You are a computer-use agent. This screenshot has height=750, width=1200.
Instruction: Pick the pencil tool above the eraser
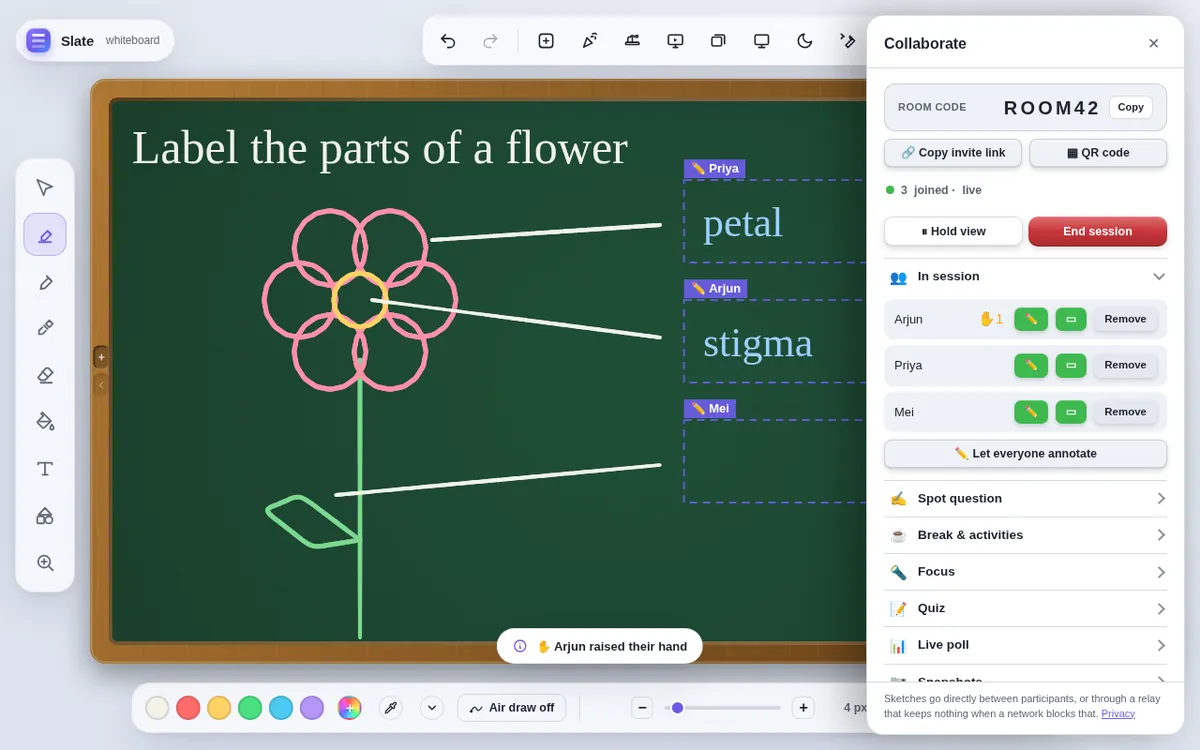(x=45, y=328)
